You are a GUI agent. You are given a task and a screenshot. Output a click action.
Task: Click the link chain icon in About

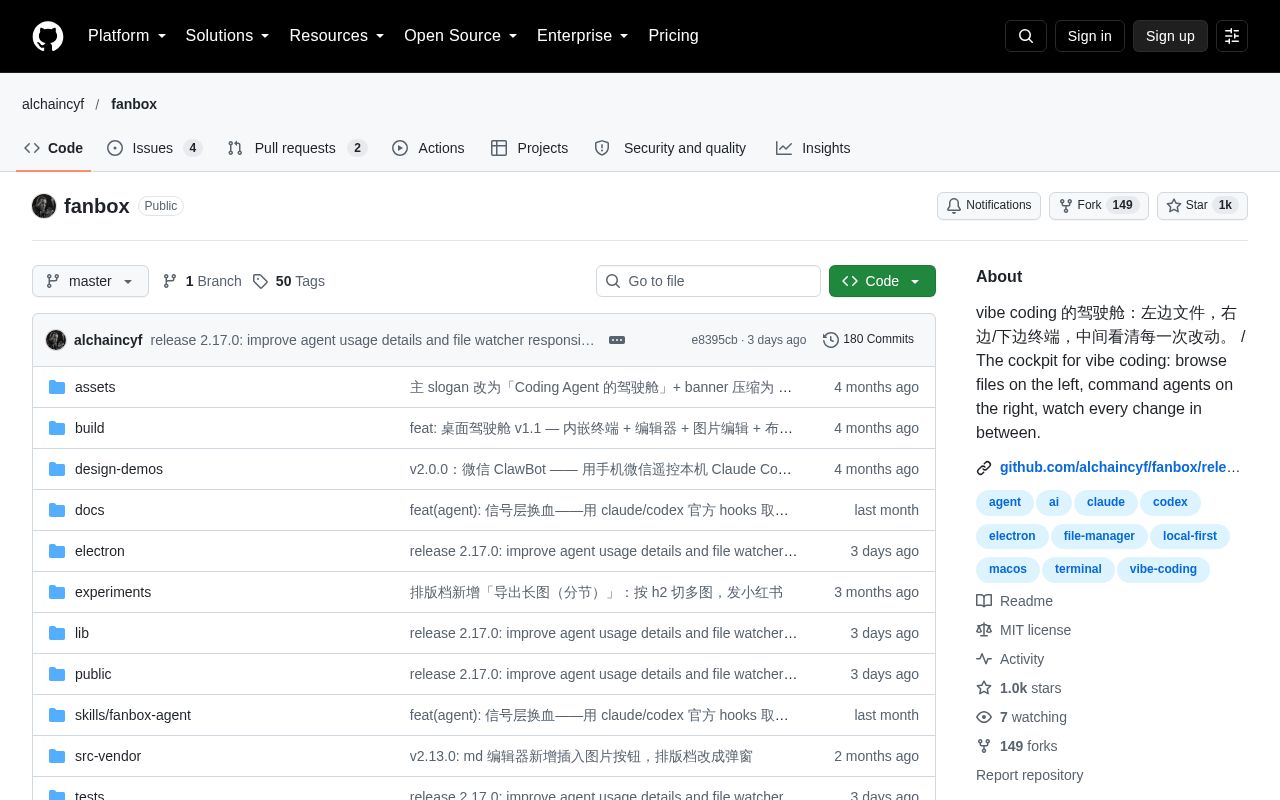tap(984, 467)
